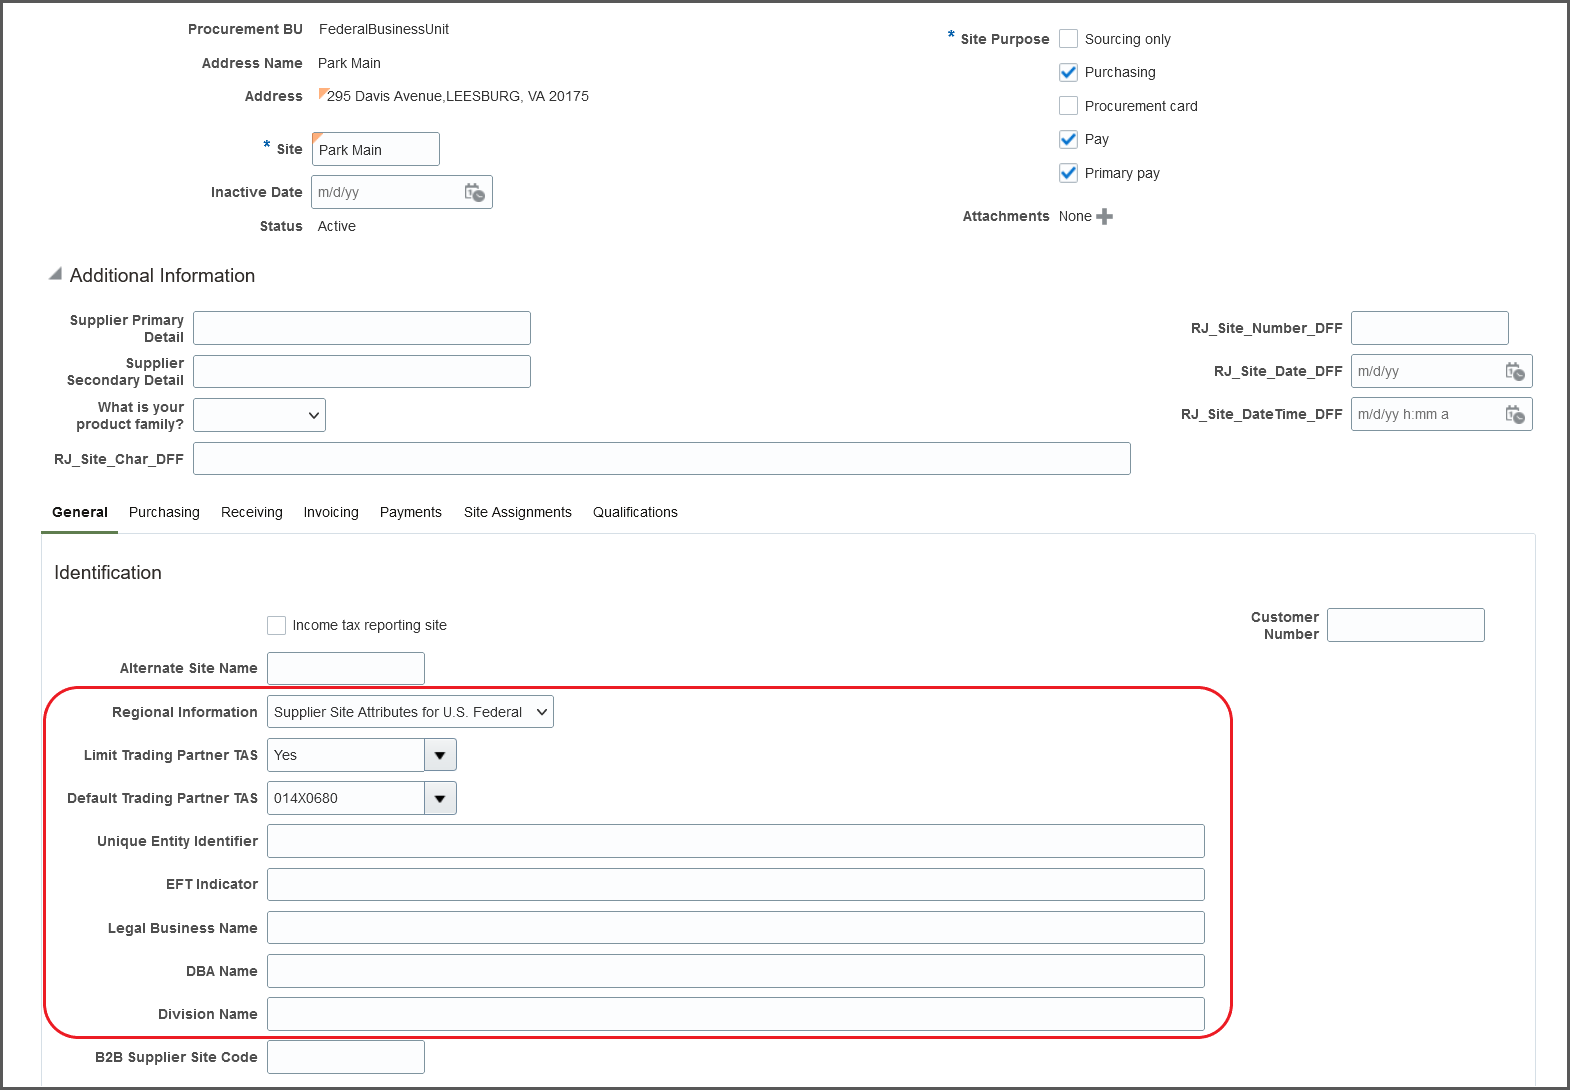
Task: Tick Income tax reporting site checkbox
Action: click(277, 625)
